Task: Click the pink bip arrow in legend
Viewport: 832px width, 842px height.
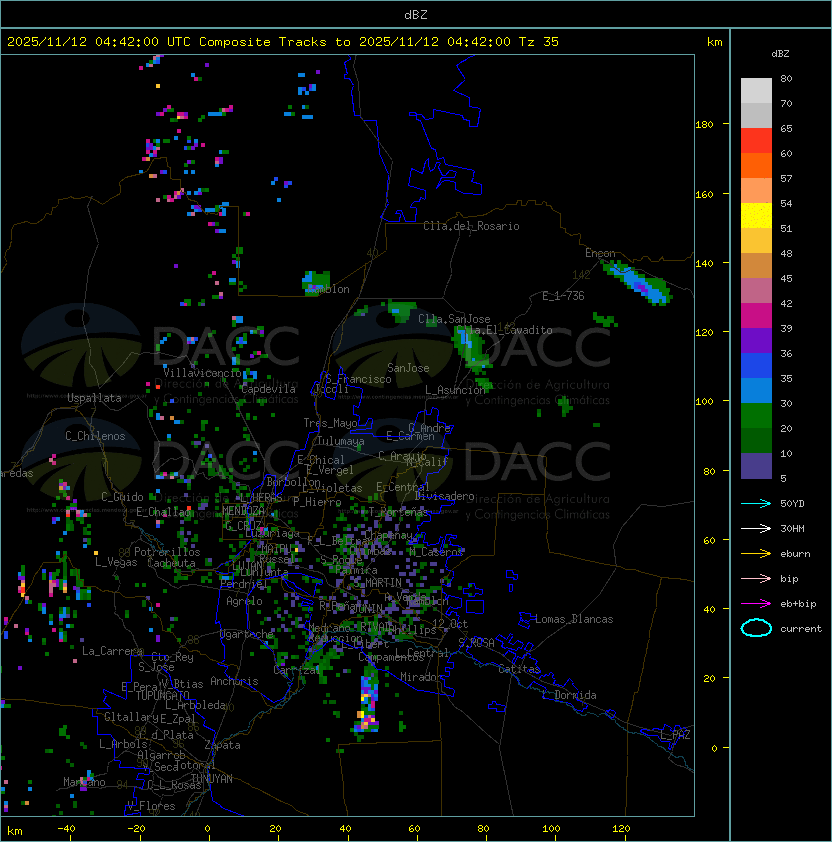Action: point(756,578)
